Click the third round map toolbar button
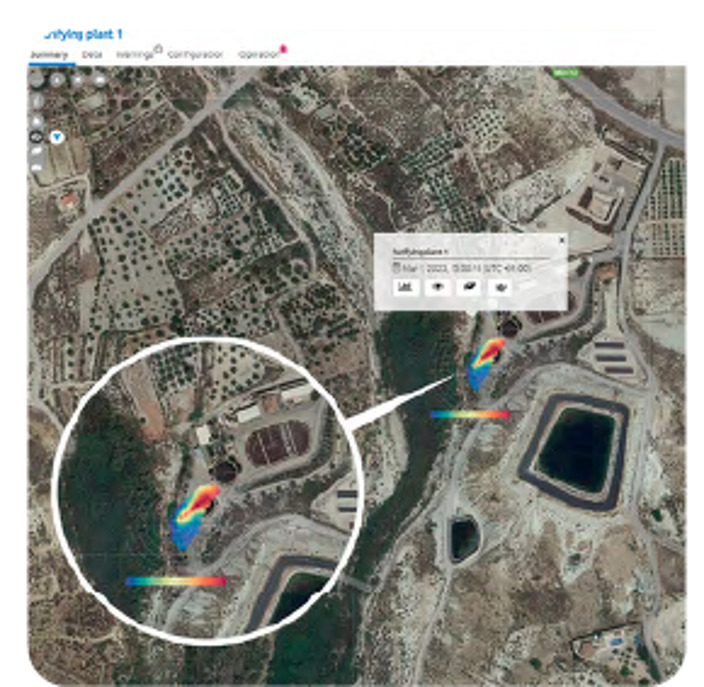704x687 pixels. [x=78, y=80]
